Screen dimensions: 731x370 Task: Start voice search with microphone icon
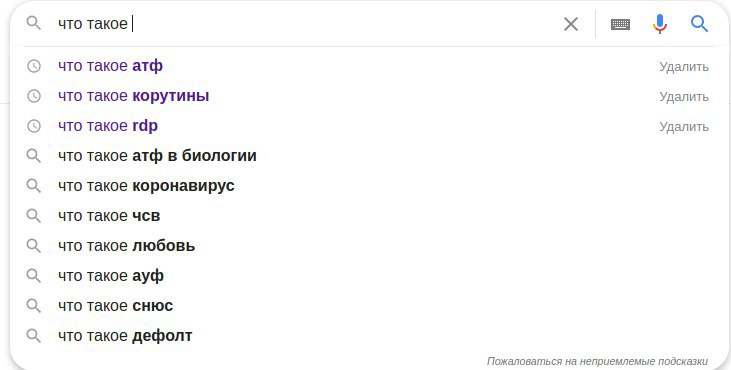pos(660,24)
